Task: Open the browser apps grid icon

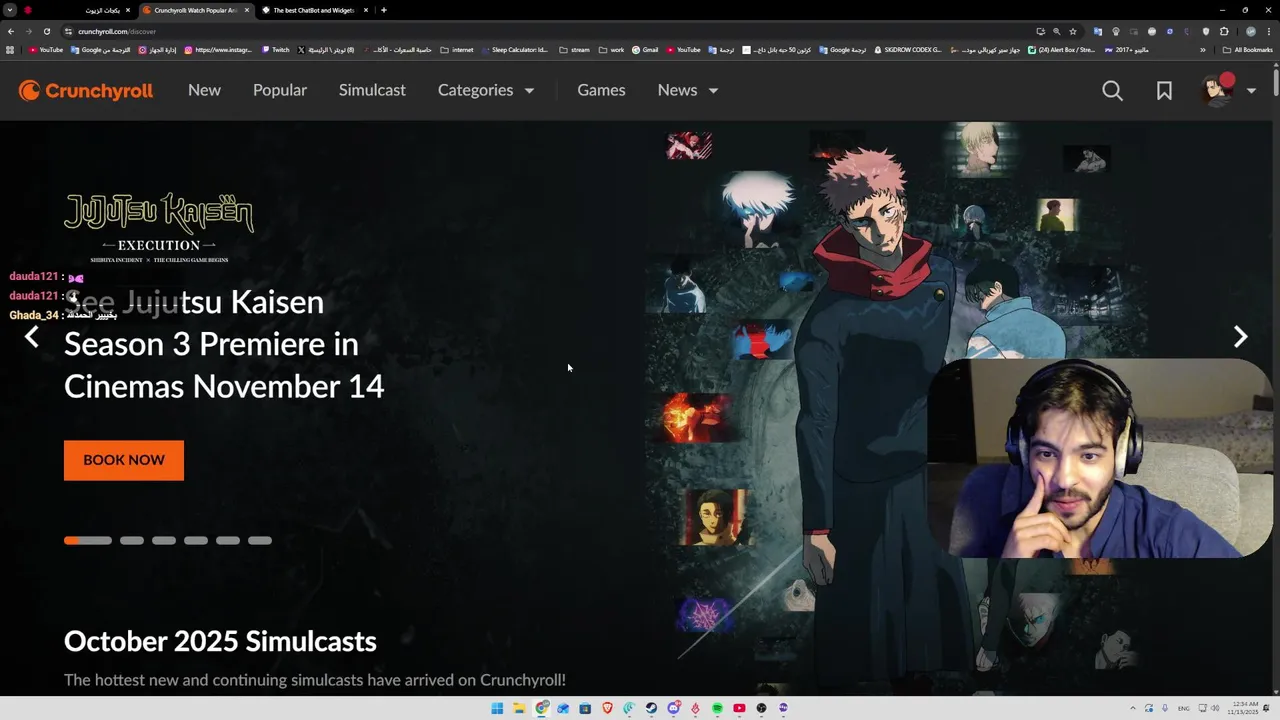Action: tap(10, 49)
